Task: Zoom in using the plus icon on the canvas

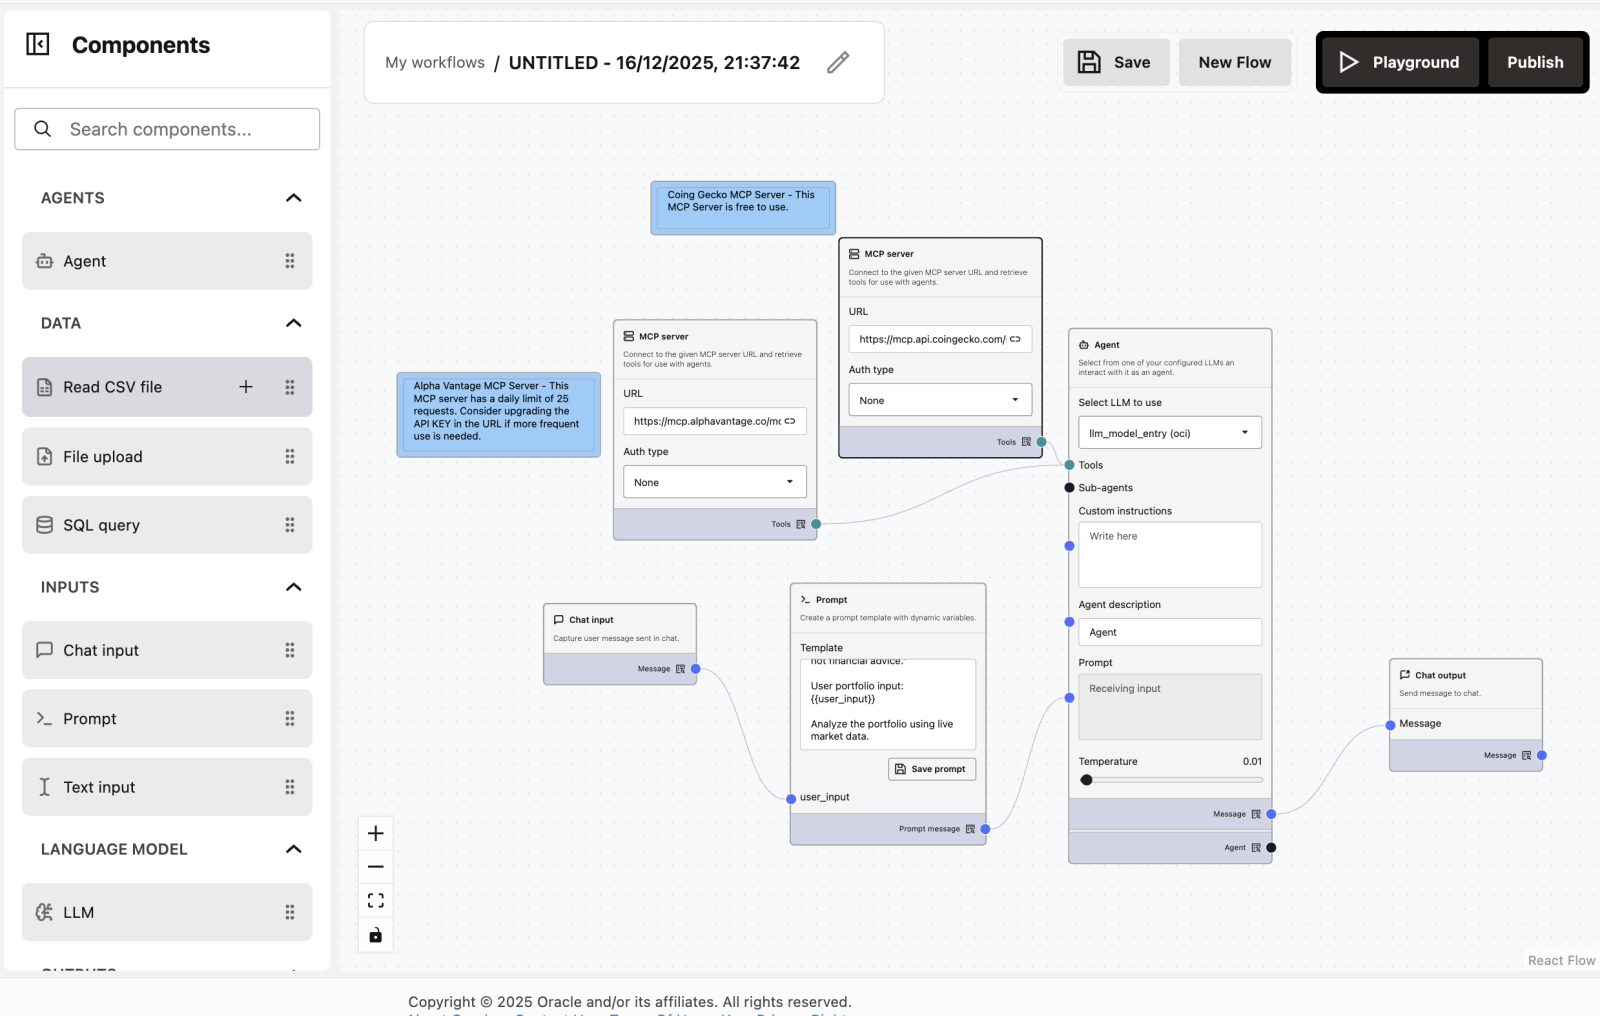Action: 375,832
